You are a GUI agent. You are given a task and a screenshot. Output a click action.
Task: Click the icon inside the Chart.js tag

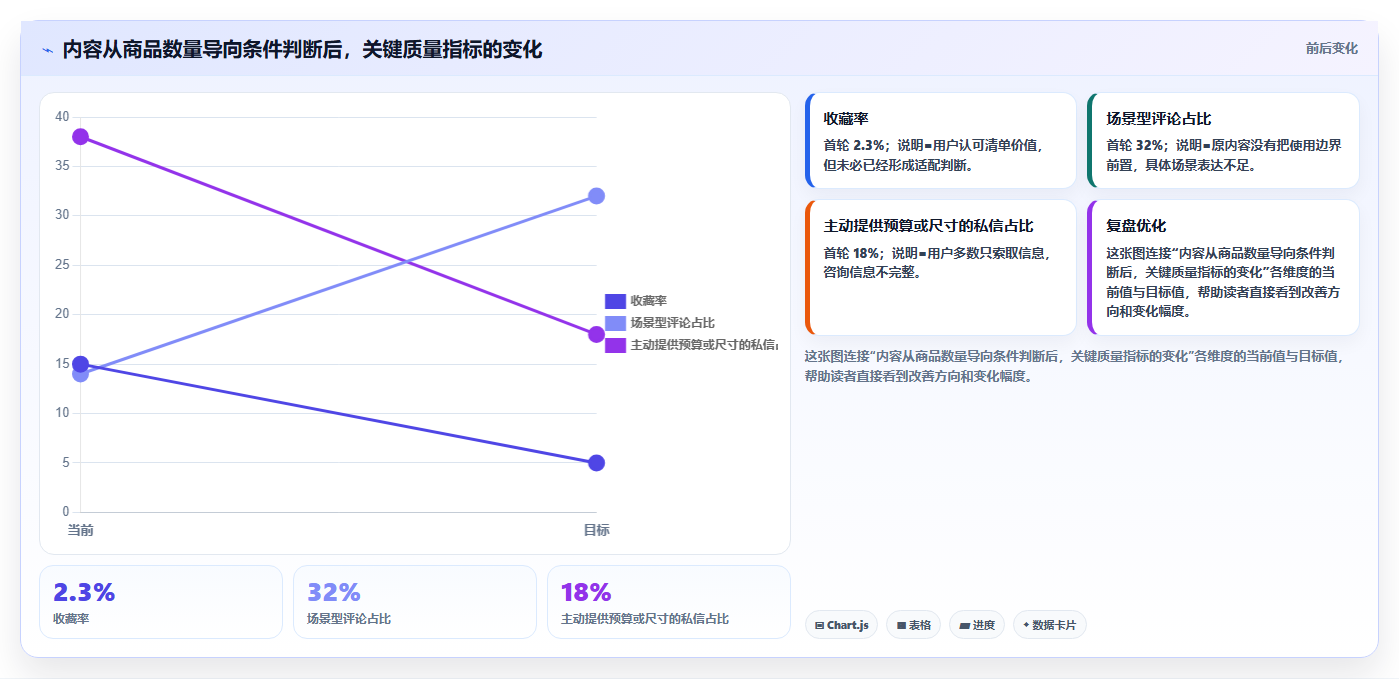click(820, 626)
